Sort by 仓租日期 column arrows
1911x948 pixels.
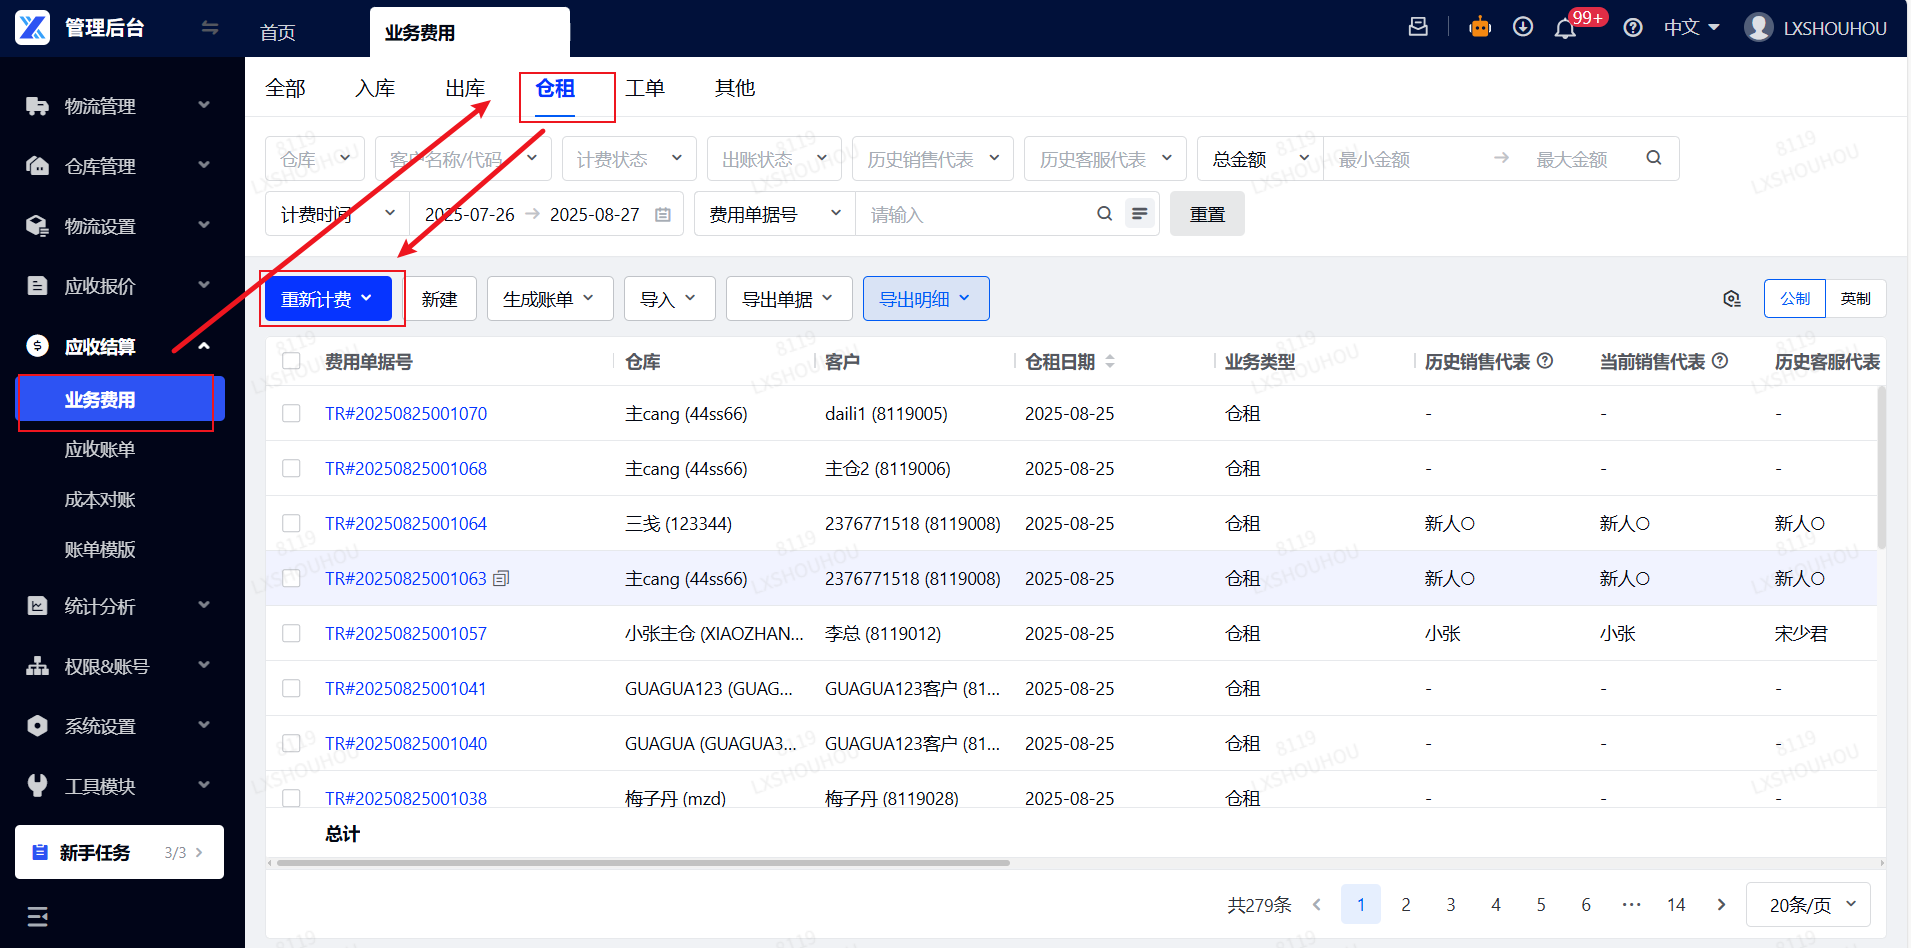pos(1110,361)
